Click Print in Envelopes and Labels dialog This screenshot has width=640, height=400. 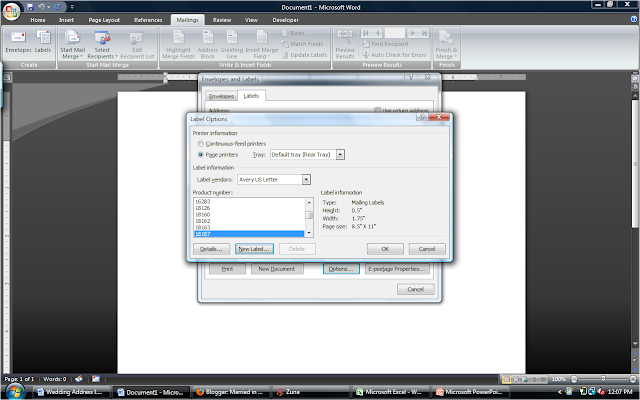tap(227, 269)
